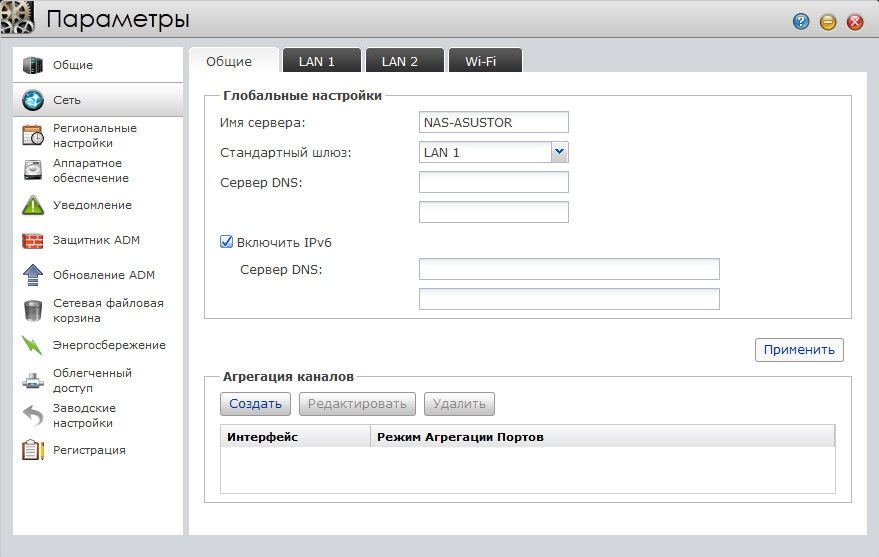Focus the first Сервер DNS field
Screen dimensions: 879x557
493,182
